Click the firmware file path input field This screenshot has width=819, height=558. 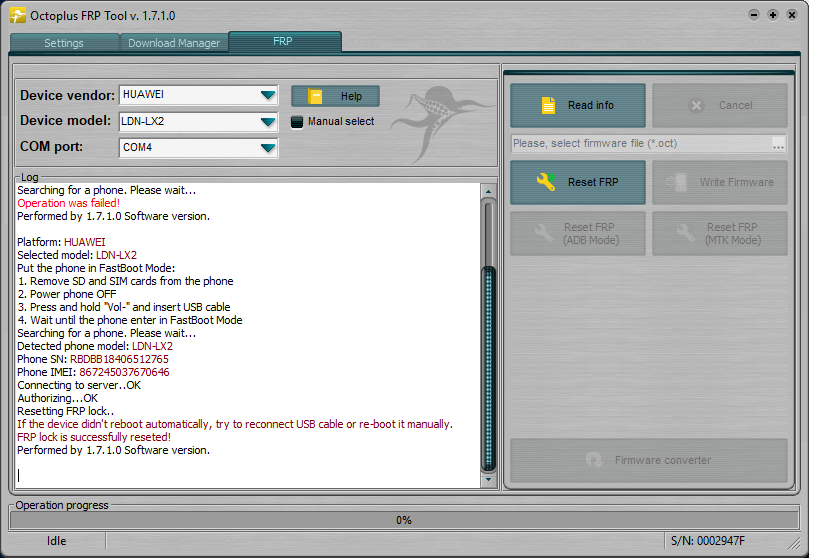click(641, 144)
